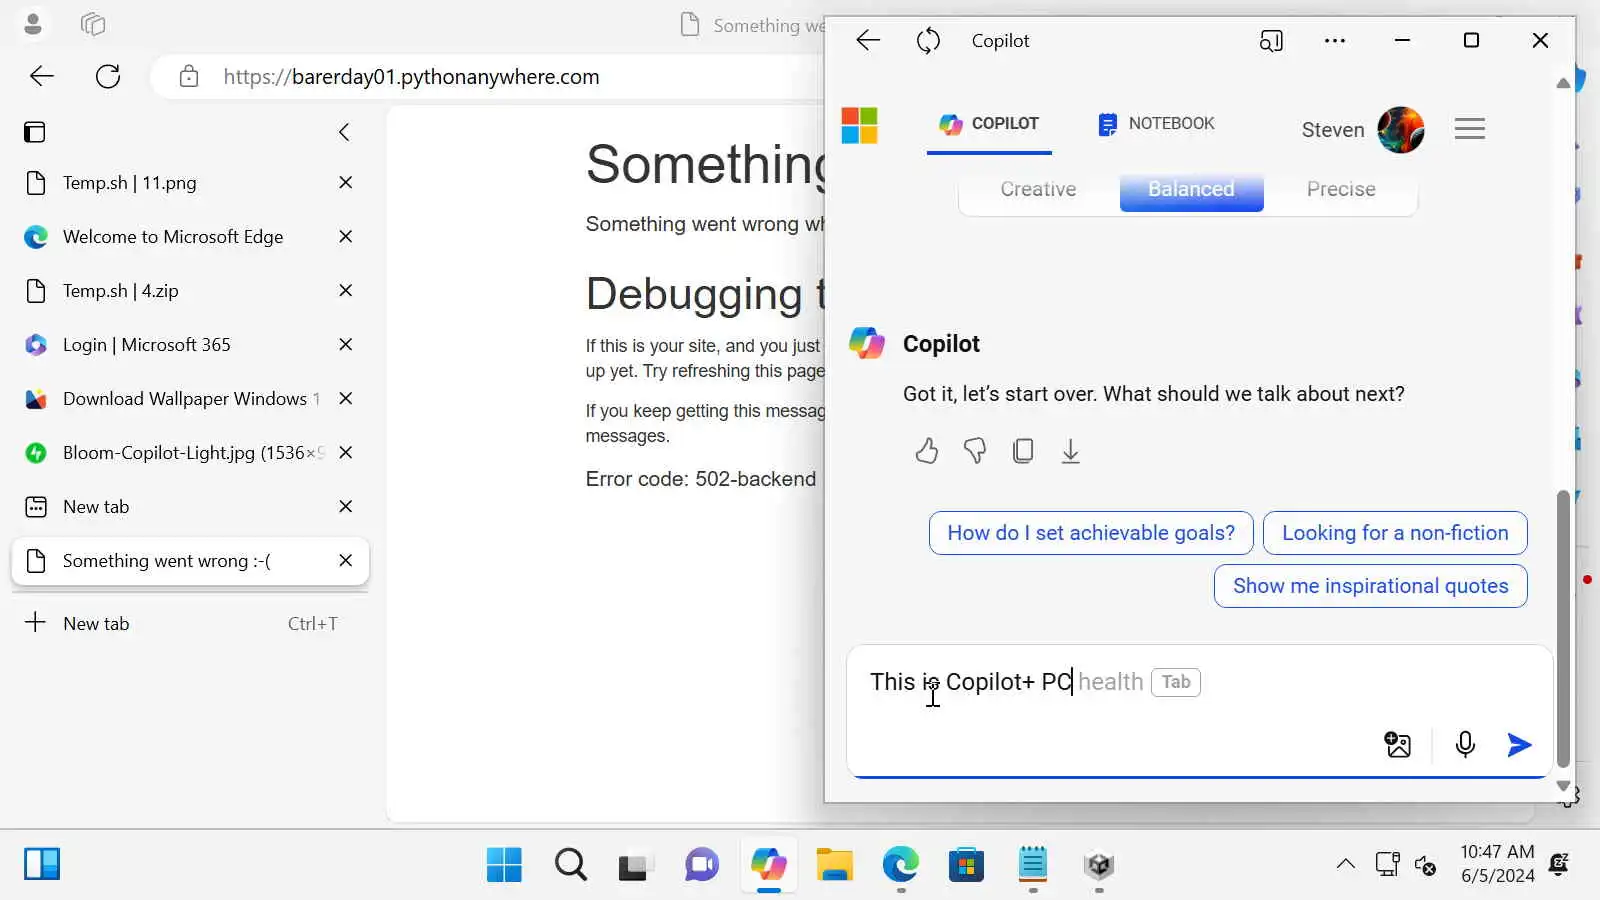Go back in the Edge browser
Image resolution: width=1600 pixels, height=900 pixels.
click(42, 77)
